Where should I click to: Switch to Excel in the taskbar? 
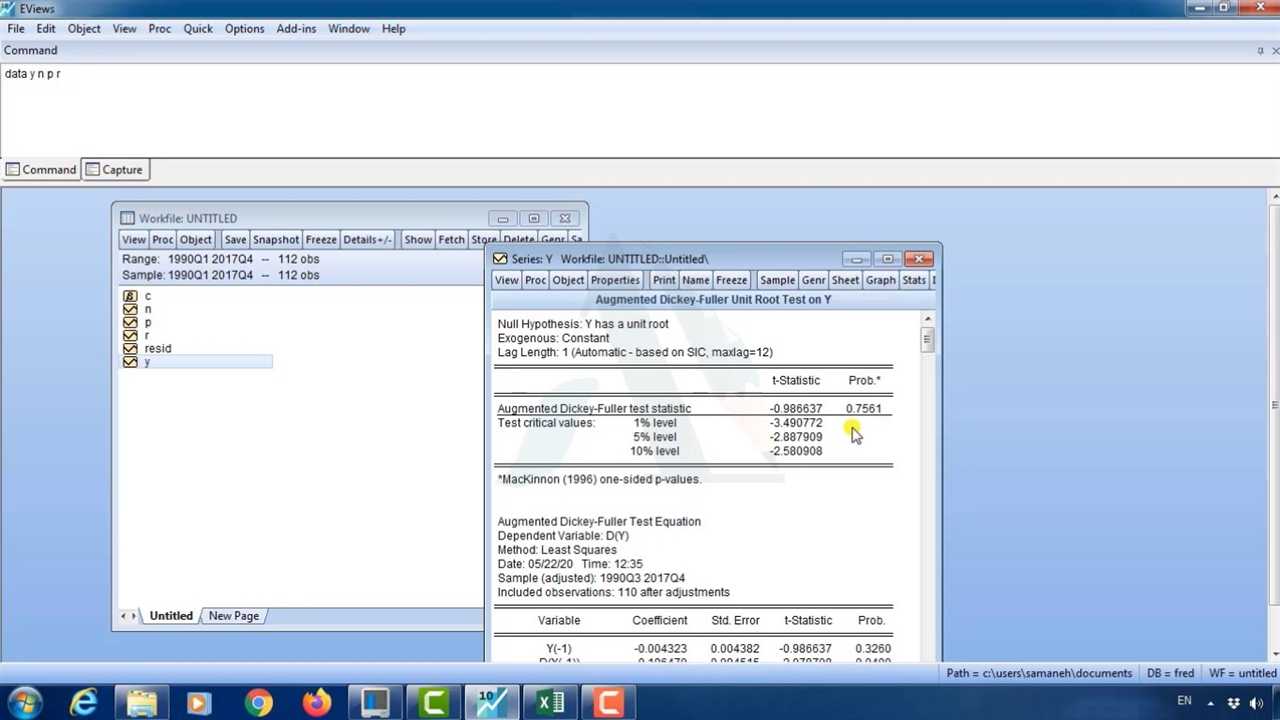point(550,703)
